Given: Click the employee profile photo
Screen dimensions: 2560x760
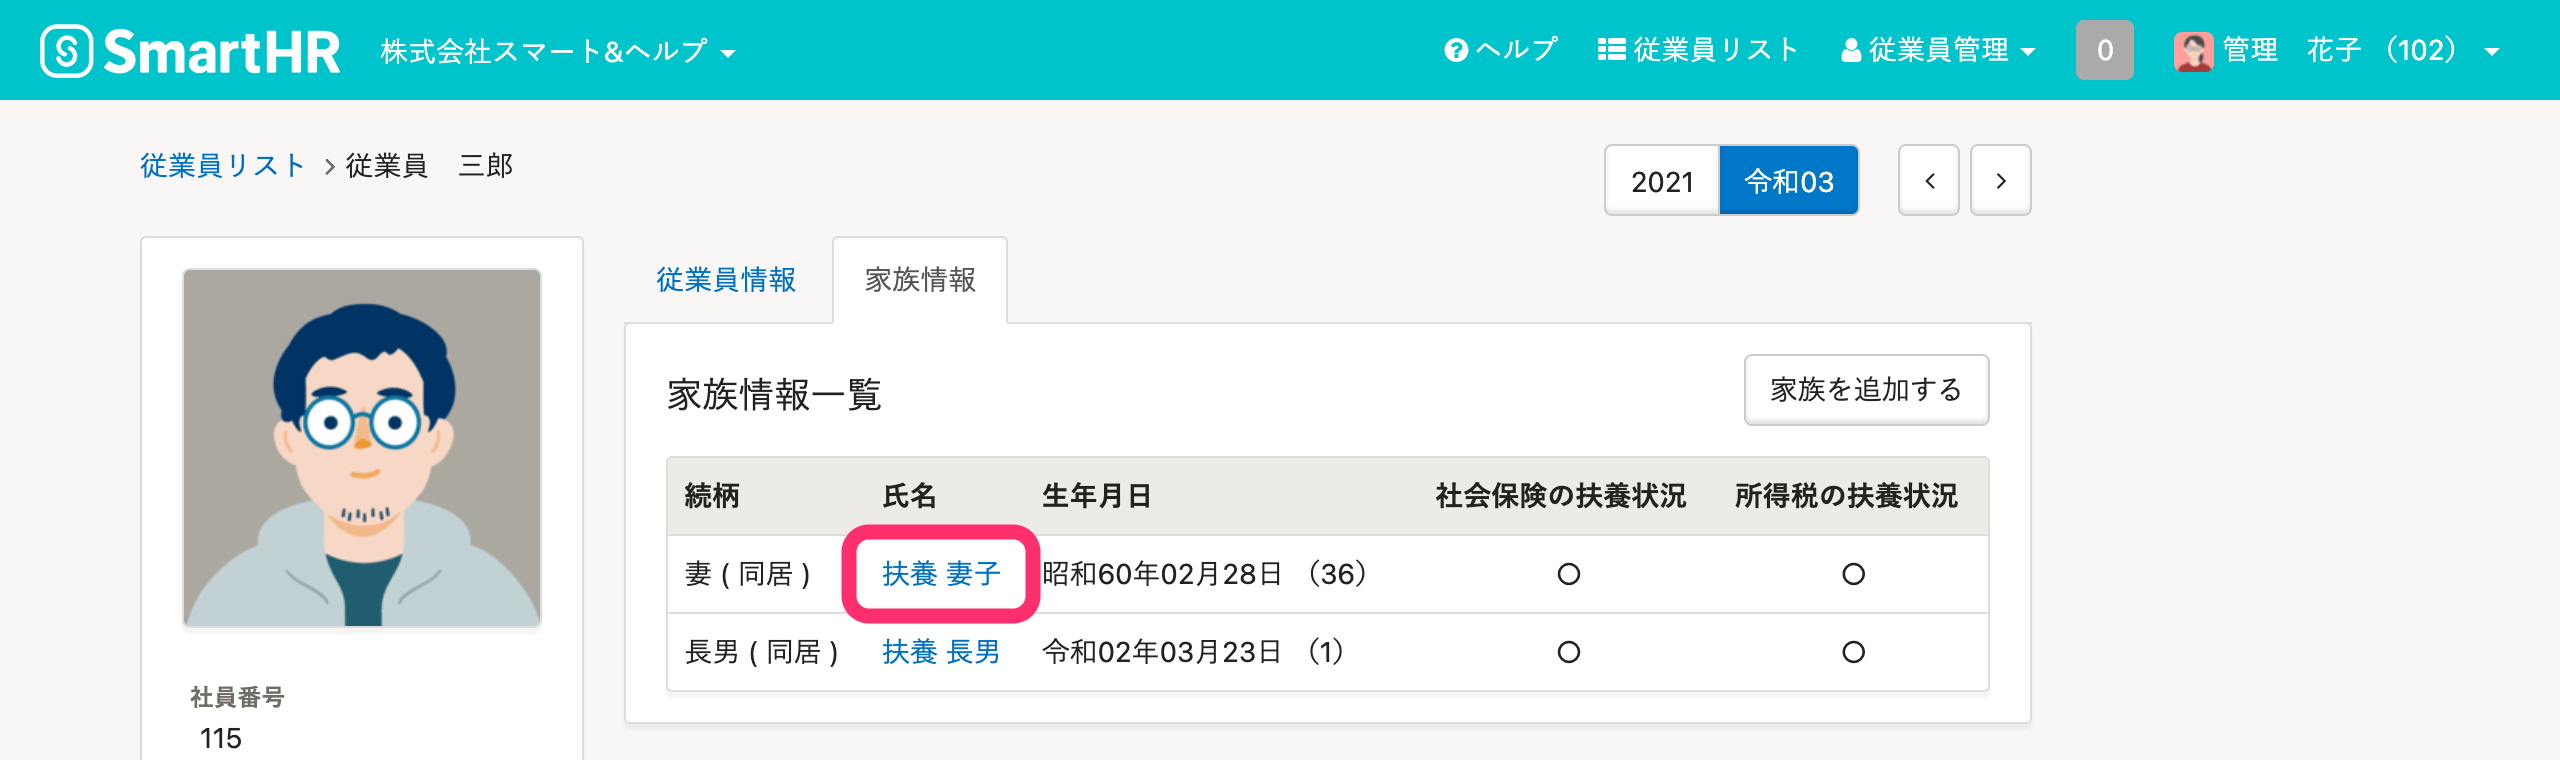Looking at the screenshot, I should coord(362,448).
